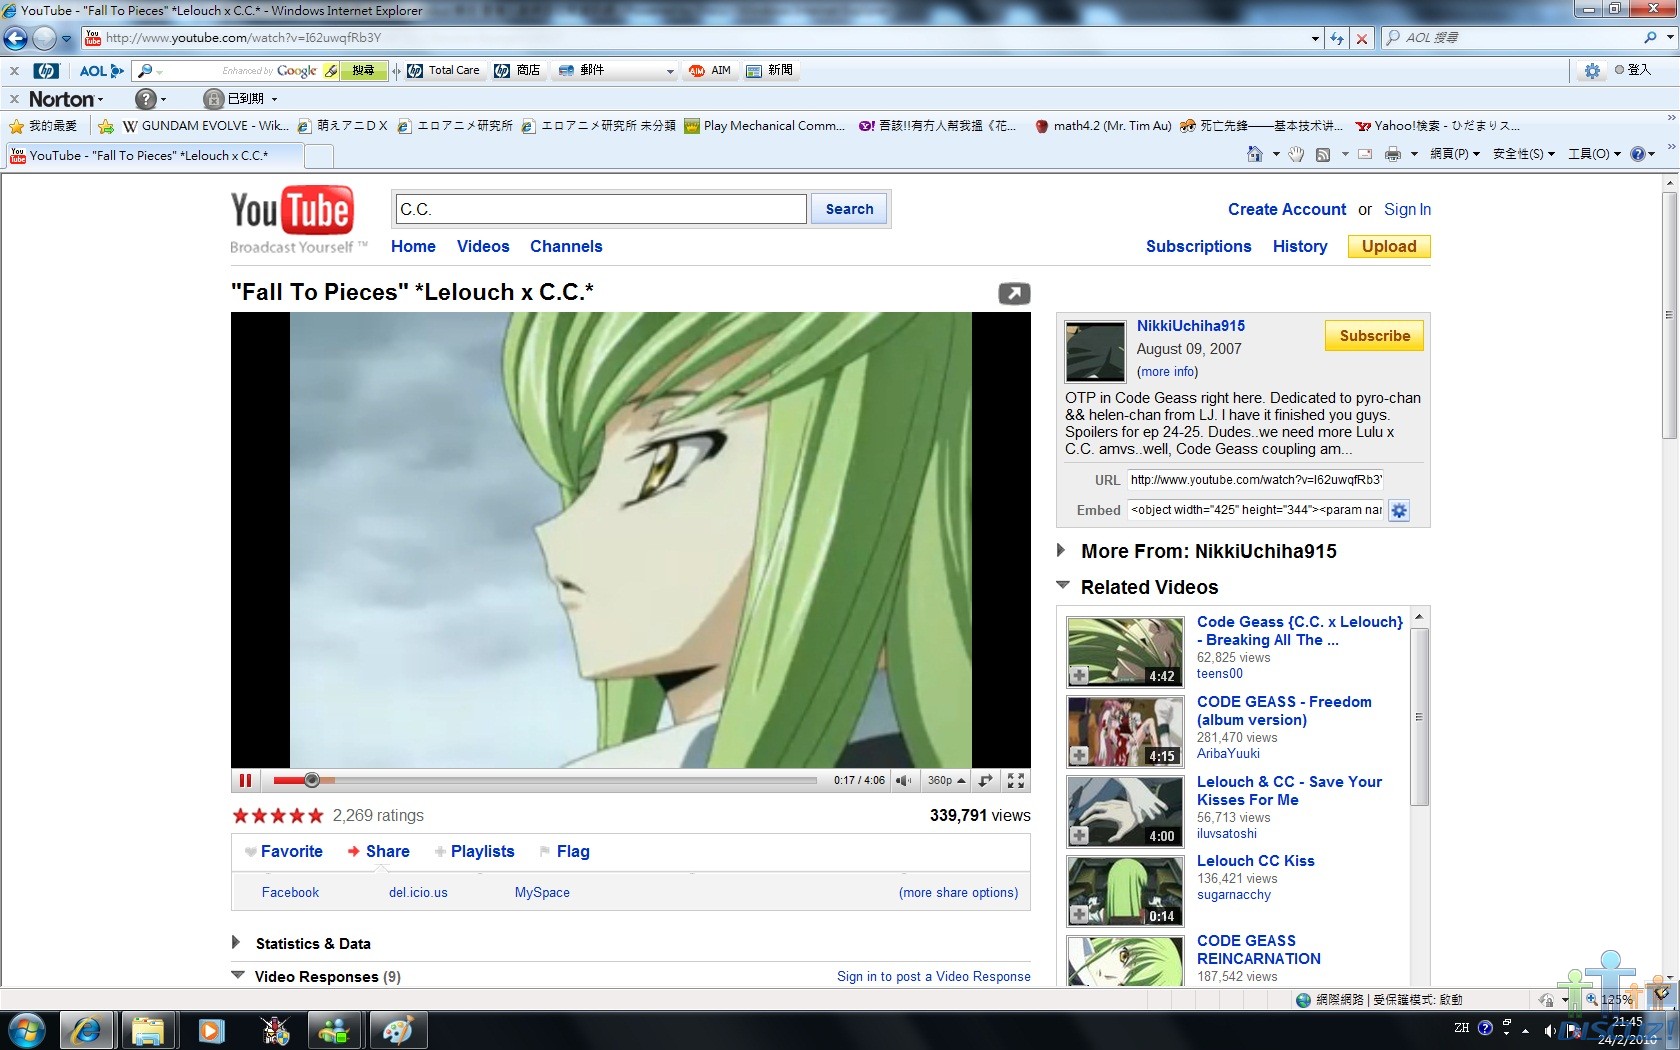Screen dimensions: 1680x1050
Task: Subscribe to NikkiUchiha915
Action: (1374, 336)
